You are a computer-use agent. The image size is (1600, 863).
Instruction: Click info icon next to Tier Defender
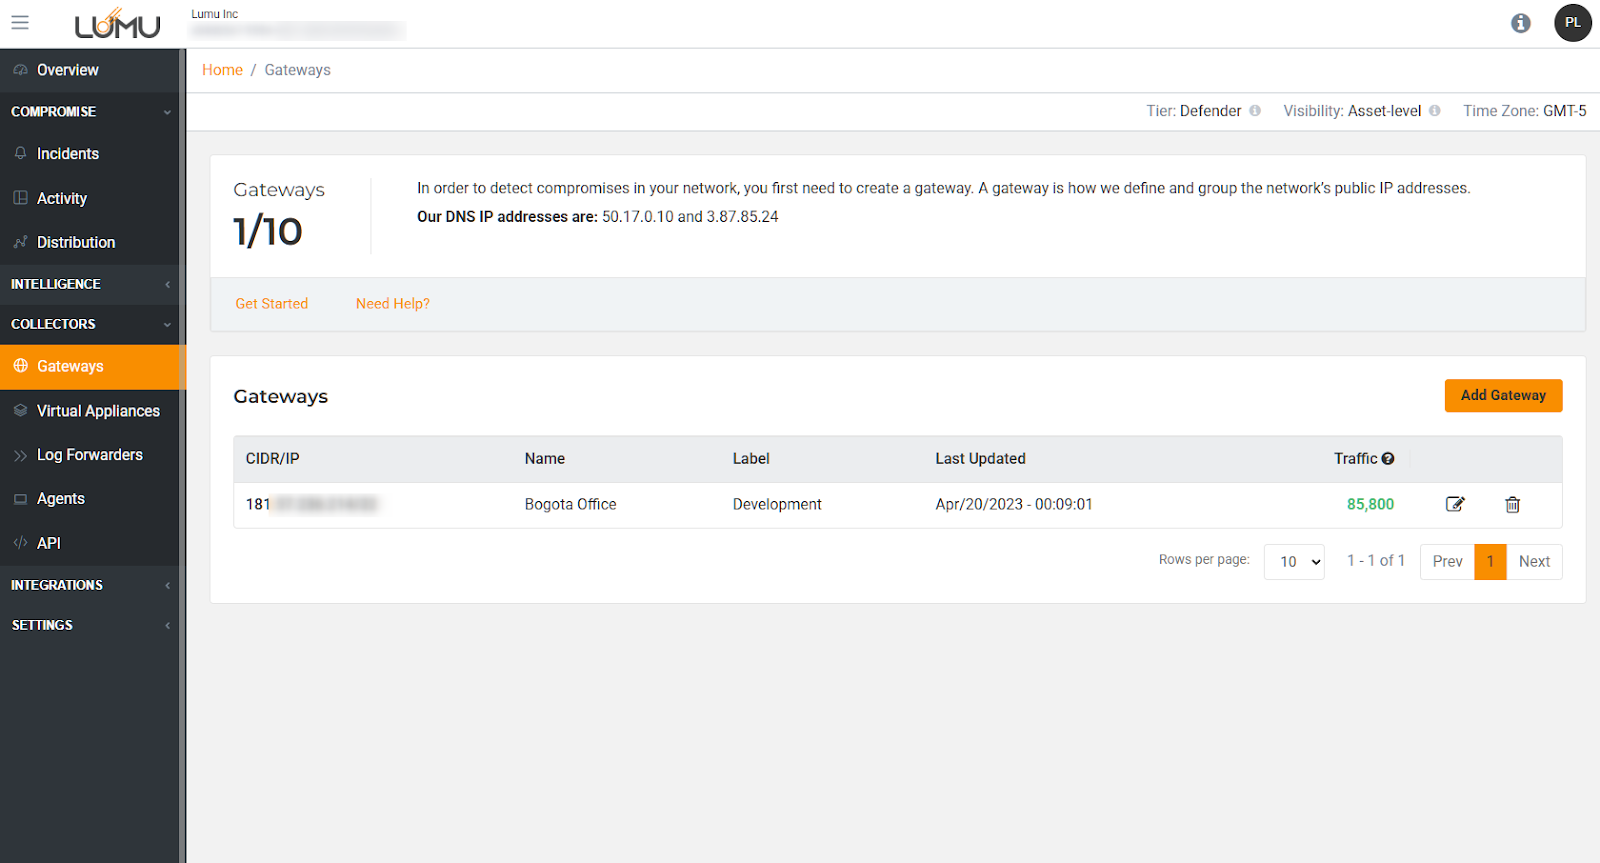tap(1255, 111)
